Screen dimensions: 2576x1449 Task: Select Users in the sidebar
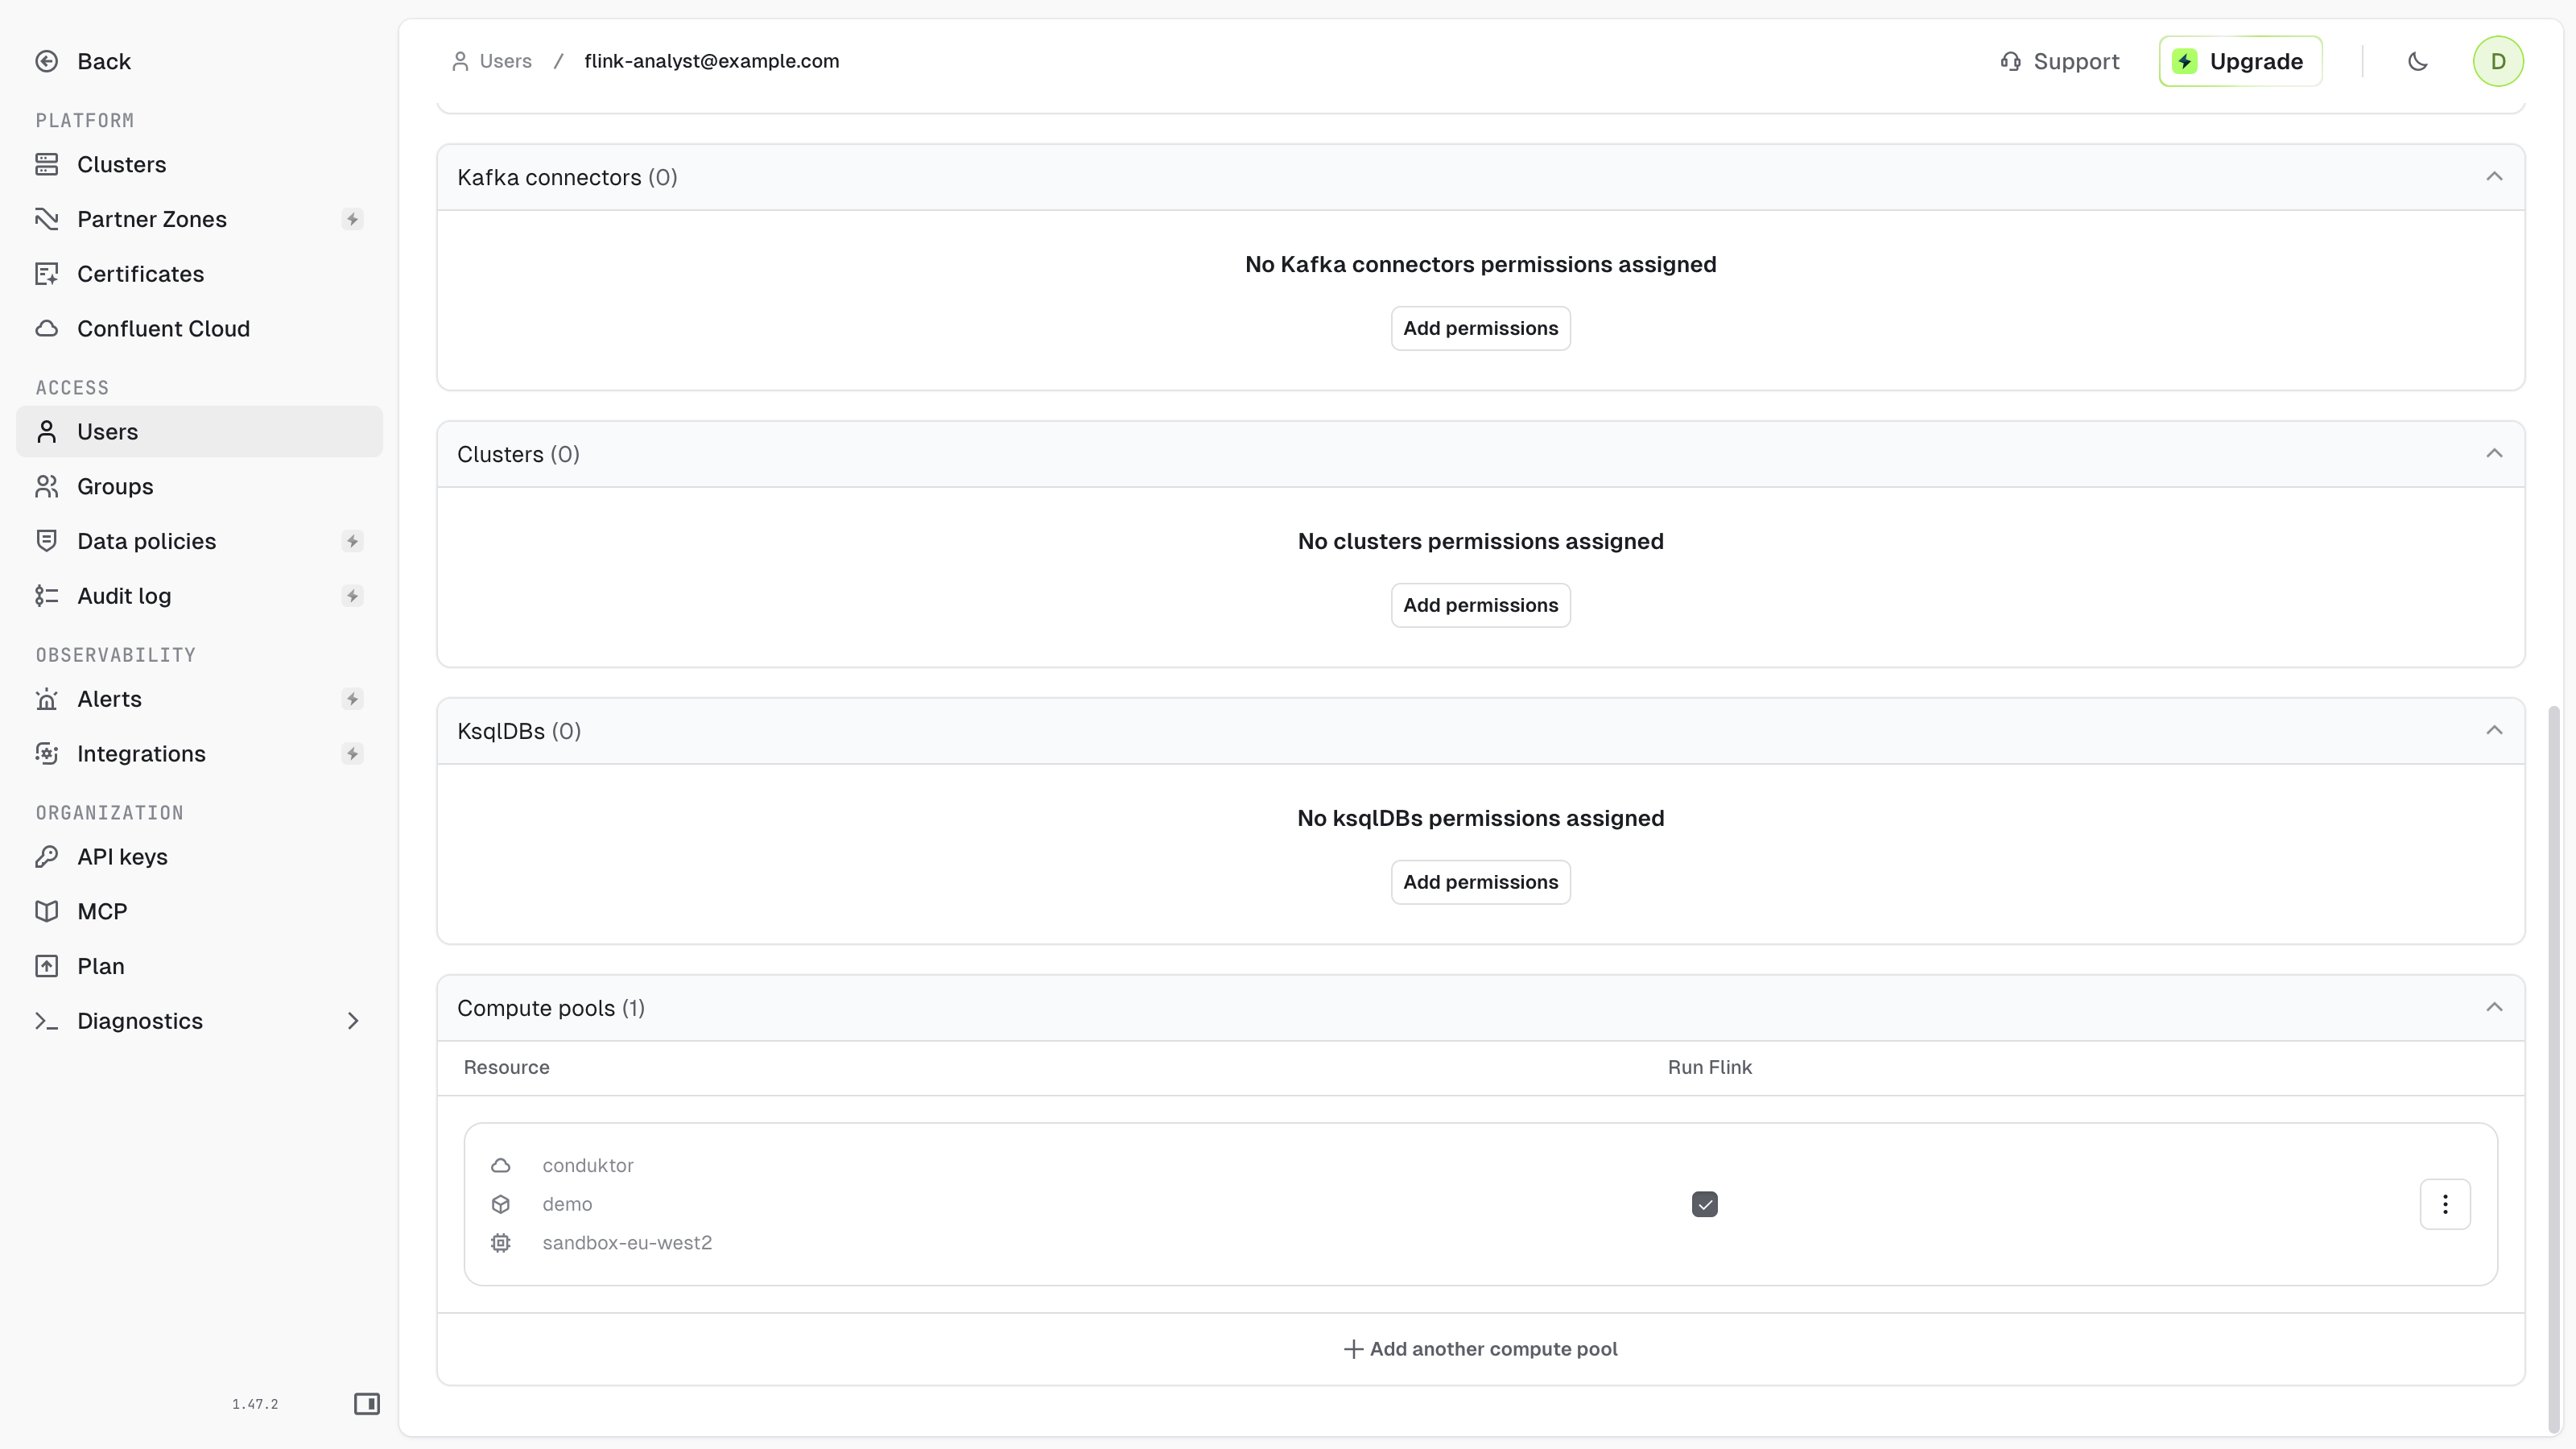199,432
